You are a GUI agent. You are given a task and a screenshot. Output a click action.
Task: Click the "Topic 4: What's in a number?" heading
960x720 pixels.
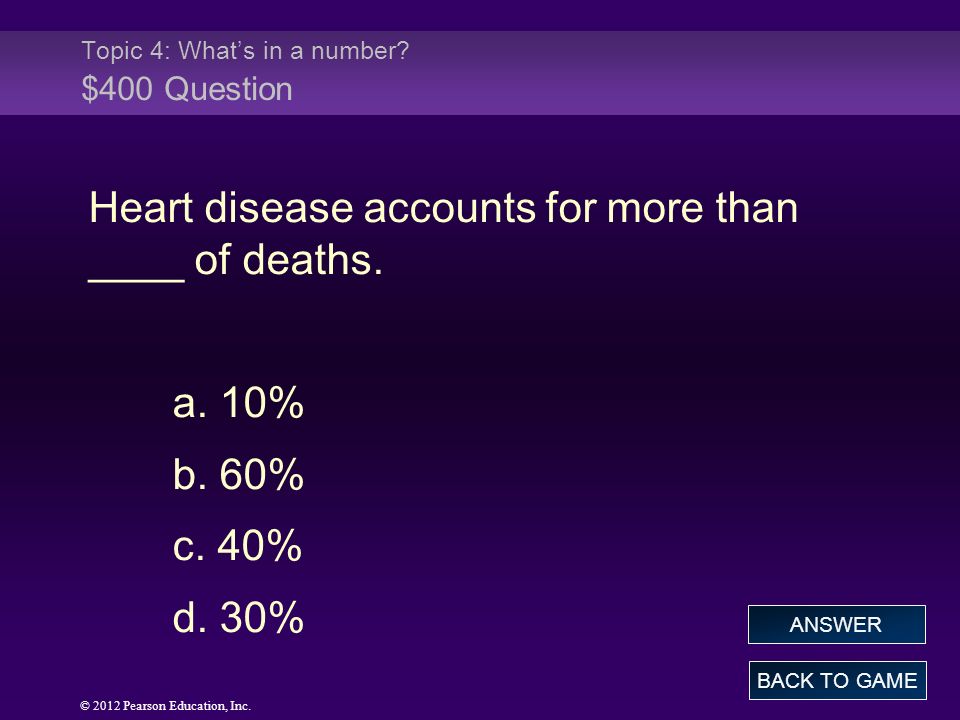245,51
